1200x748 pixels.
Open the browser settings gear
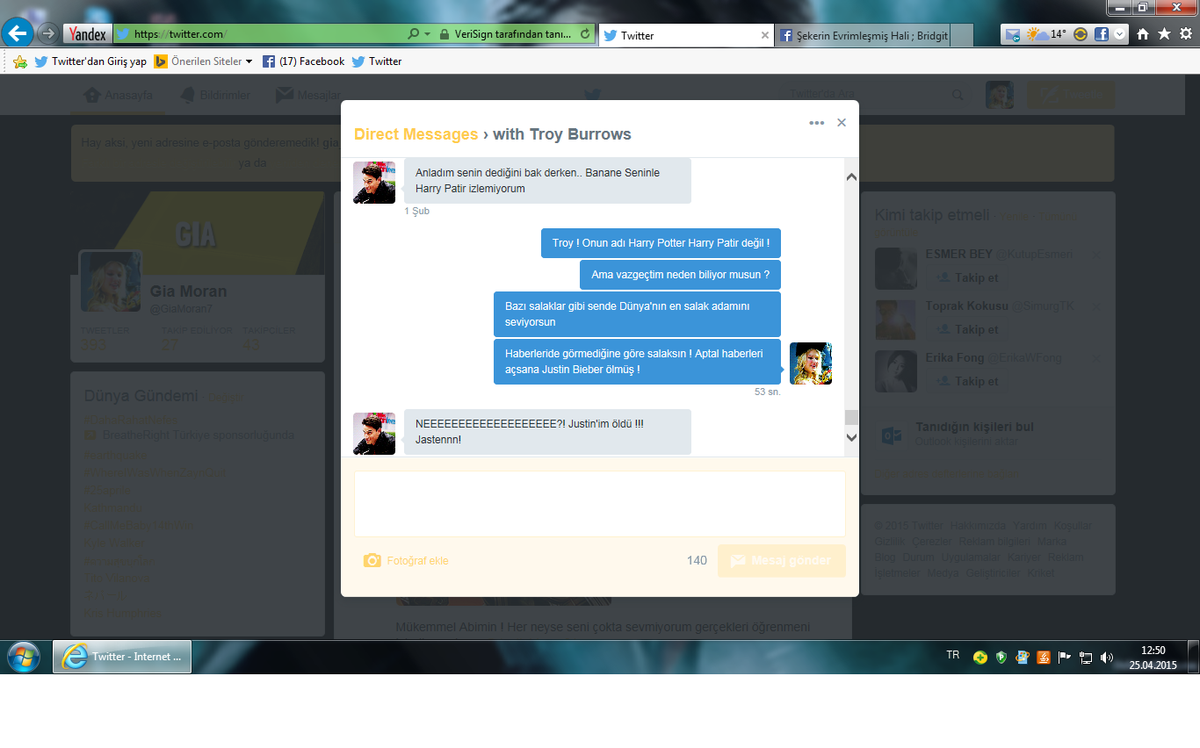click(1184, 34)
